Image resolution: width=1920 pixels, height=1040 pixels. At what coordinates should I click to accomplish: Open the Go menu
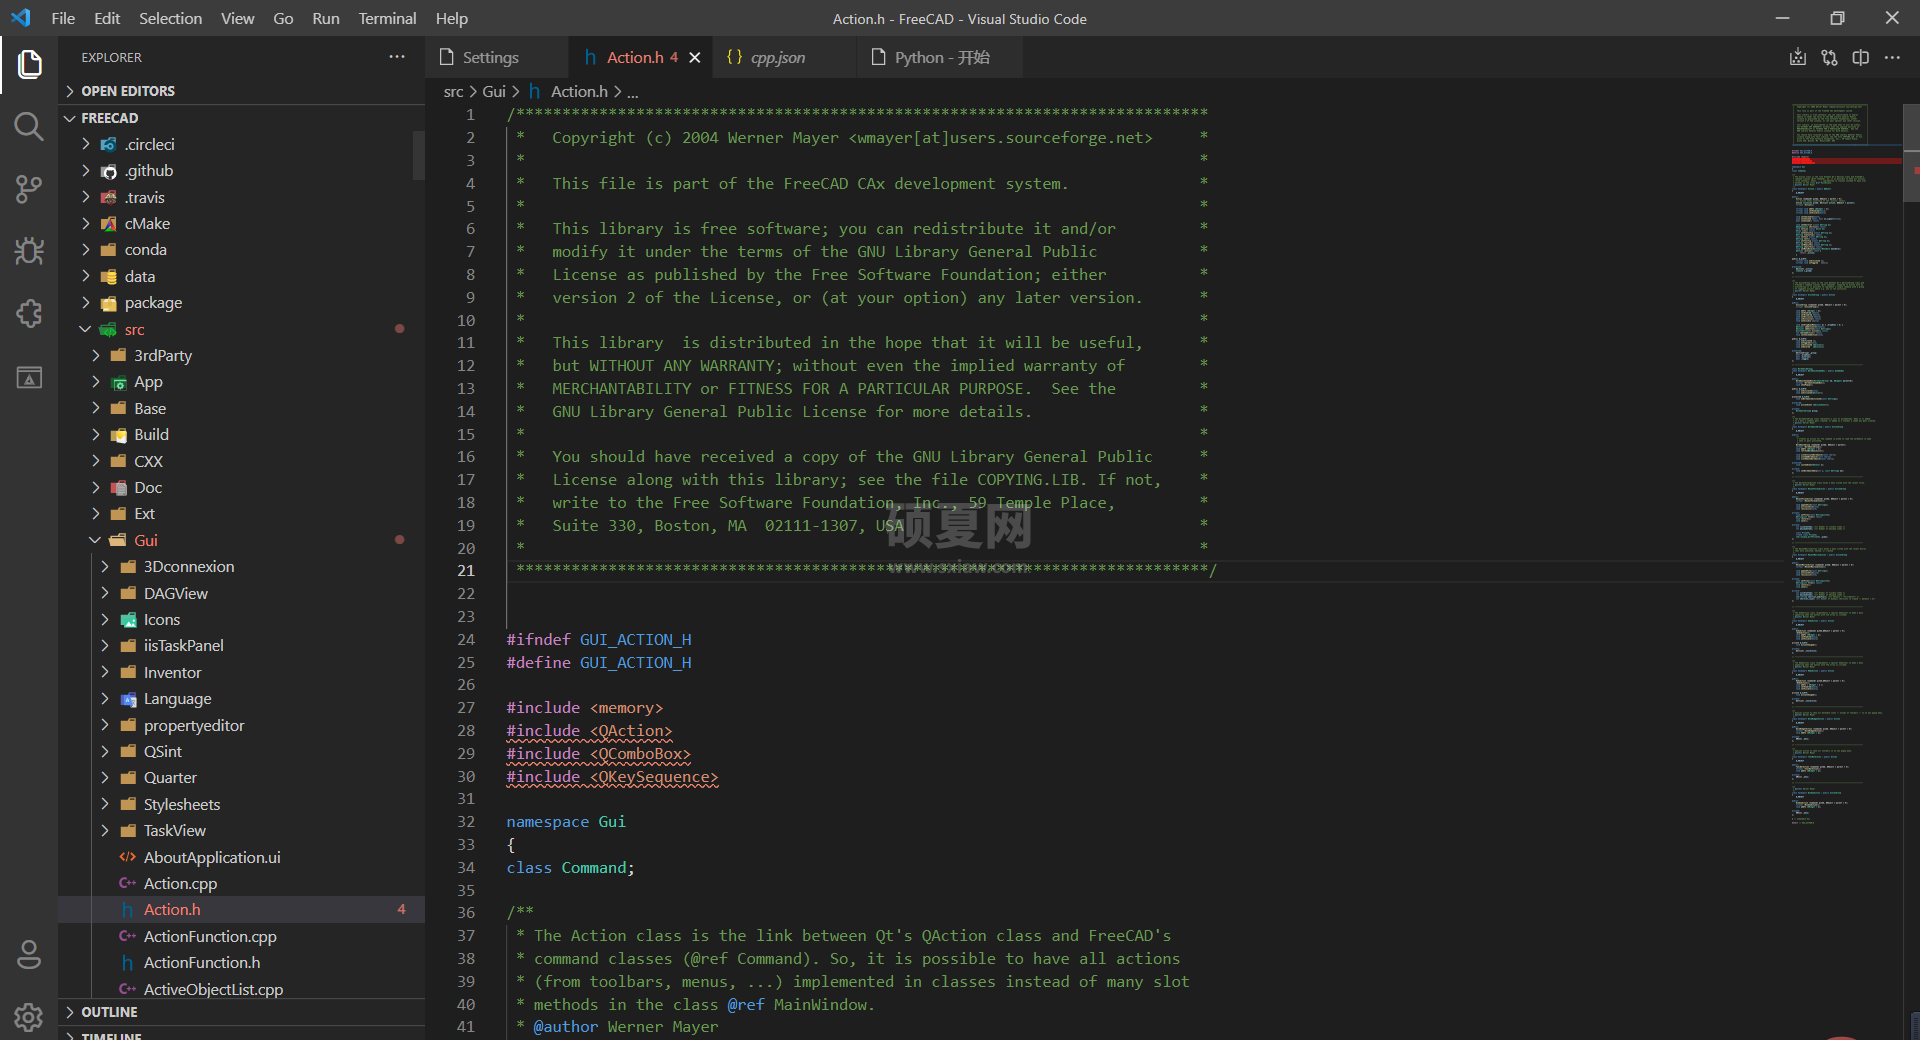[283, 18]
